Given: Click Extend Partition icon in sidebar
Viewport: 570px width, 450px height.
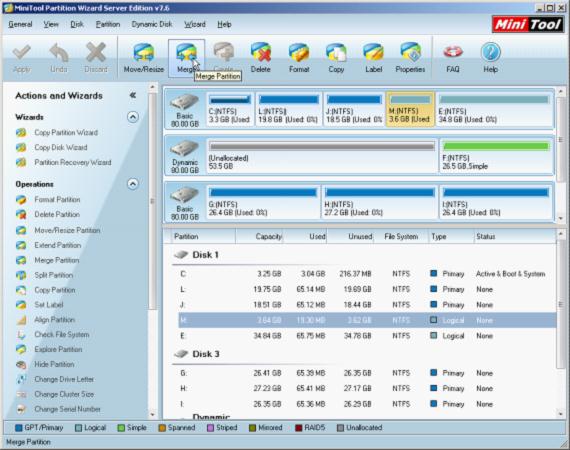Looking at the screenshot, I should point(21,245).
